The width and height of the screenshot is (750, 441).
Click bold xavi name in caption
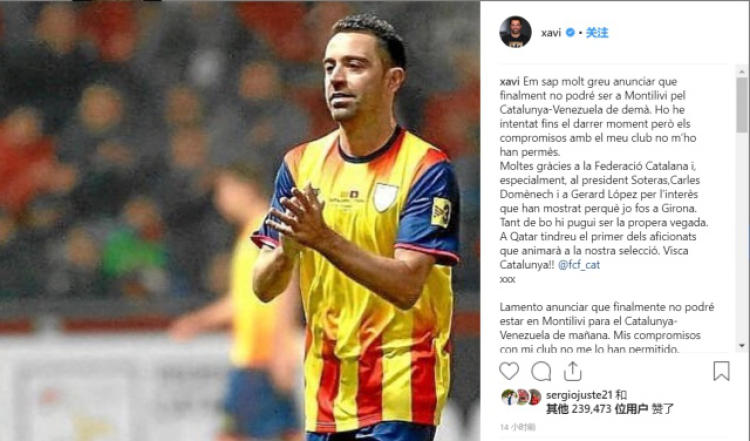pyautogui.click(x=509, y=81)
